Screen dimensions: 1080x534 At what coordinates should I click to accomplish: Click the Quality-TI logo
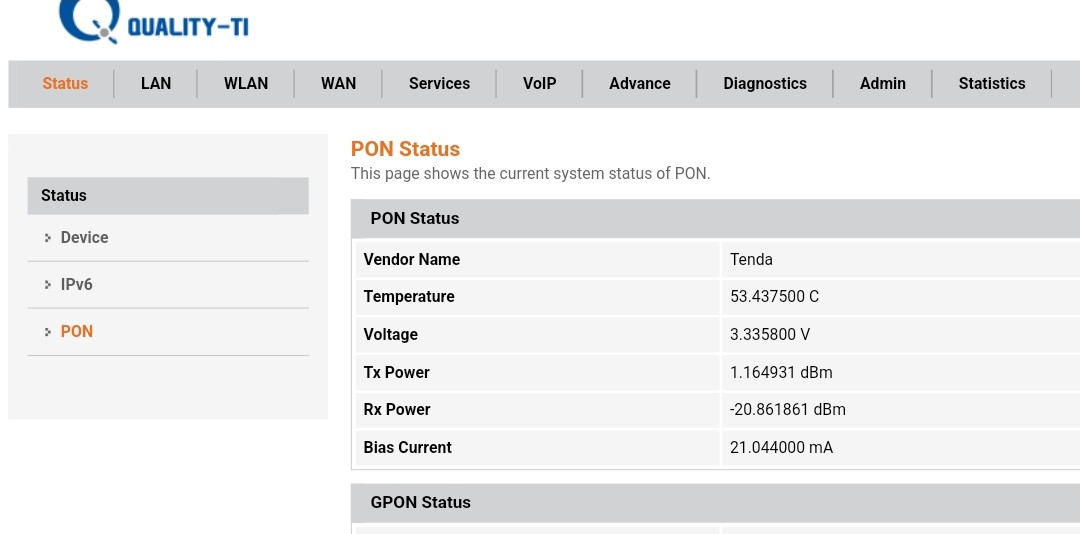point(153,23)
